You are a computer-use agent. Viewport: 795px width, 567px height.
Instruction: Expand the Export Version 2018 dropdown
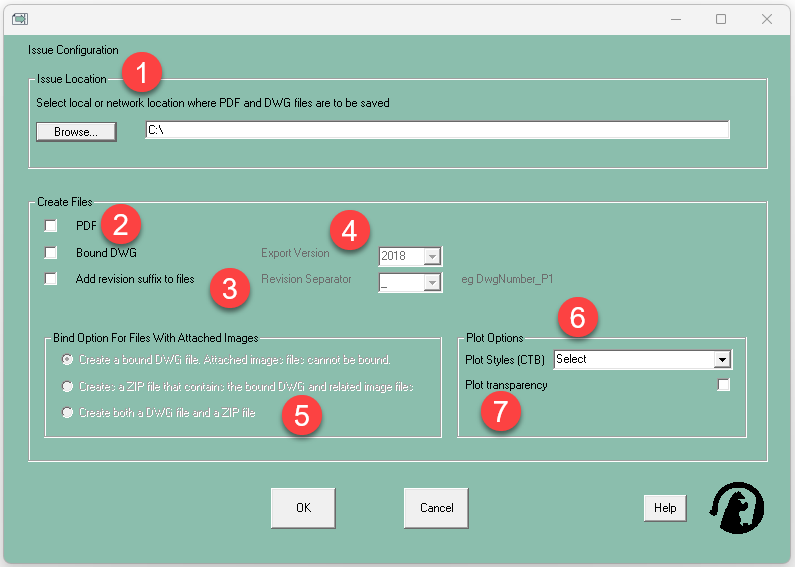[x=432, y=257]
